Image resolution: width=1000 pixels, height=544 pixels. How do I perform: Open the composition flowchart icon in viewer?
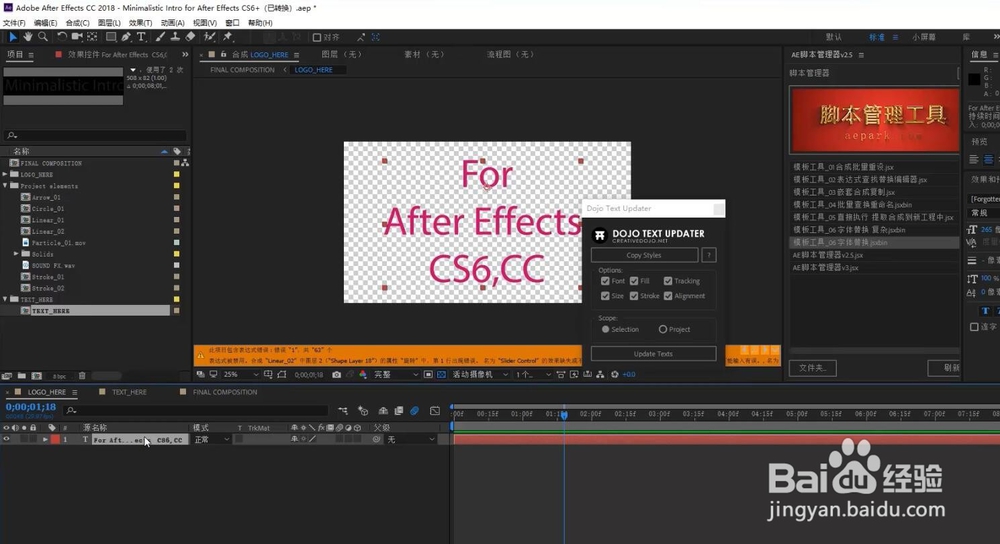[x=600, y=374]
